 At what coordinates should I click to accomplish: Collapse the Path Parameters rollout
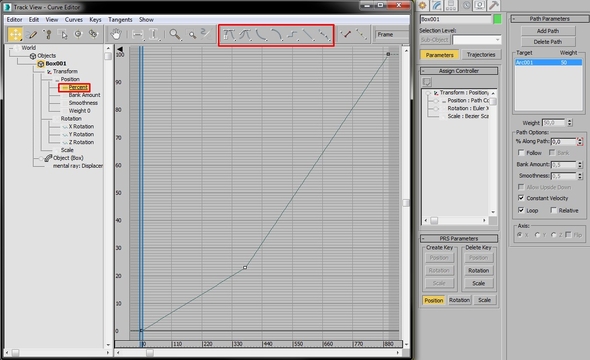click(x=549, y=19)
